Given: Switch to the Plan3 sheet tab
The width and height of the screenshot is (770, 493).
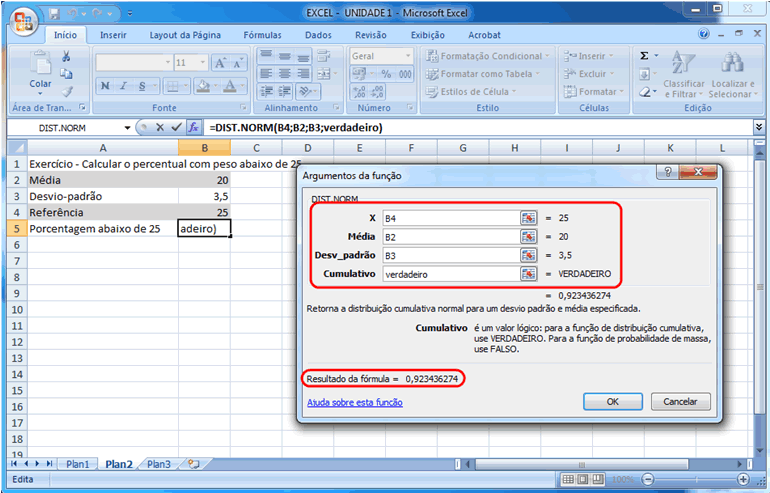Looking at the screenshot, I should [x=158, y=464].
